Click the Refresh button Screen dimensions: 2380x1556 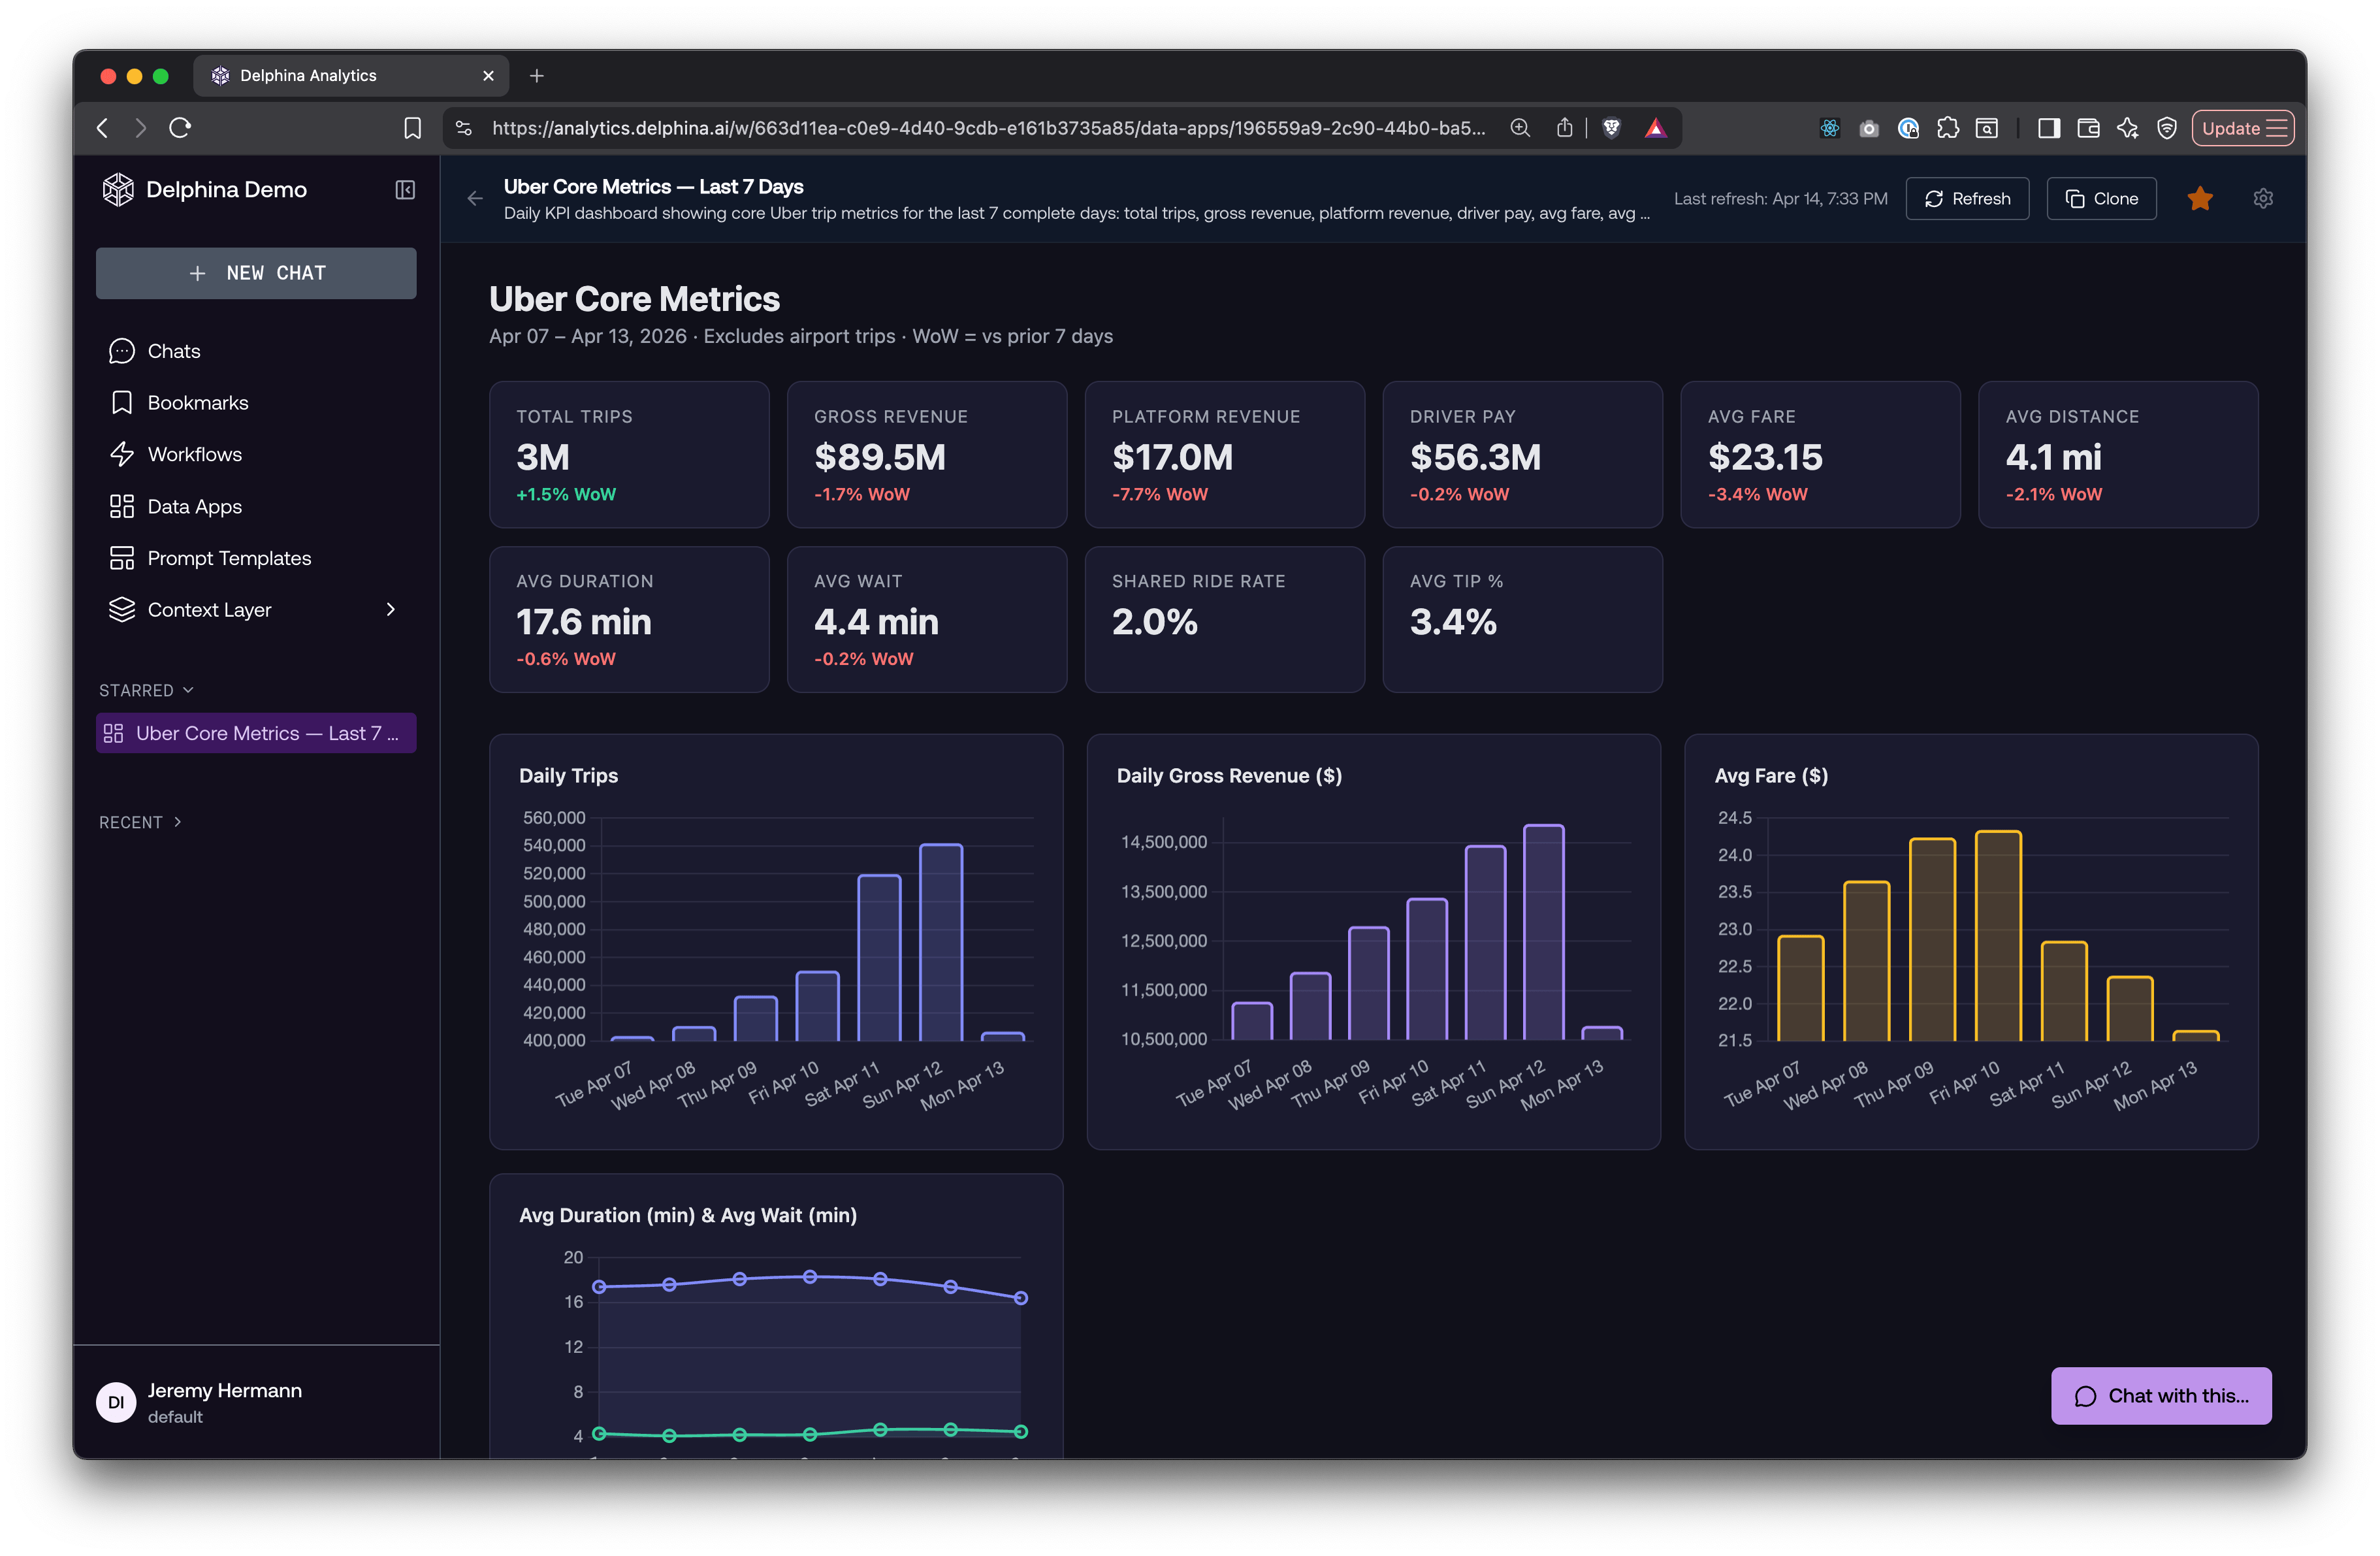[1967, 199]
